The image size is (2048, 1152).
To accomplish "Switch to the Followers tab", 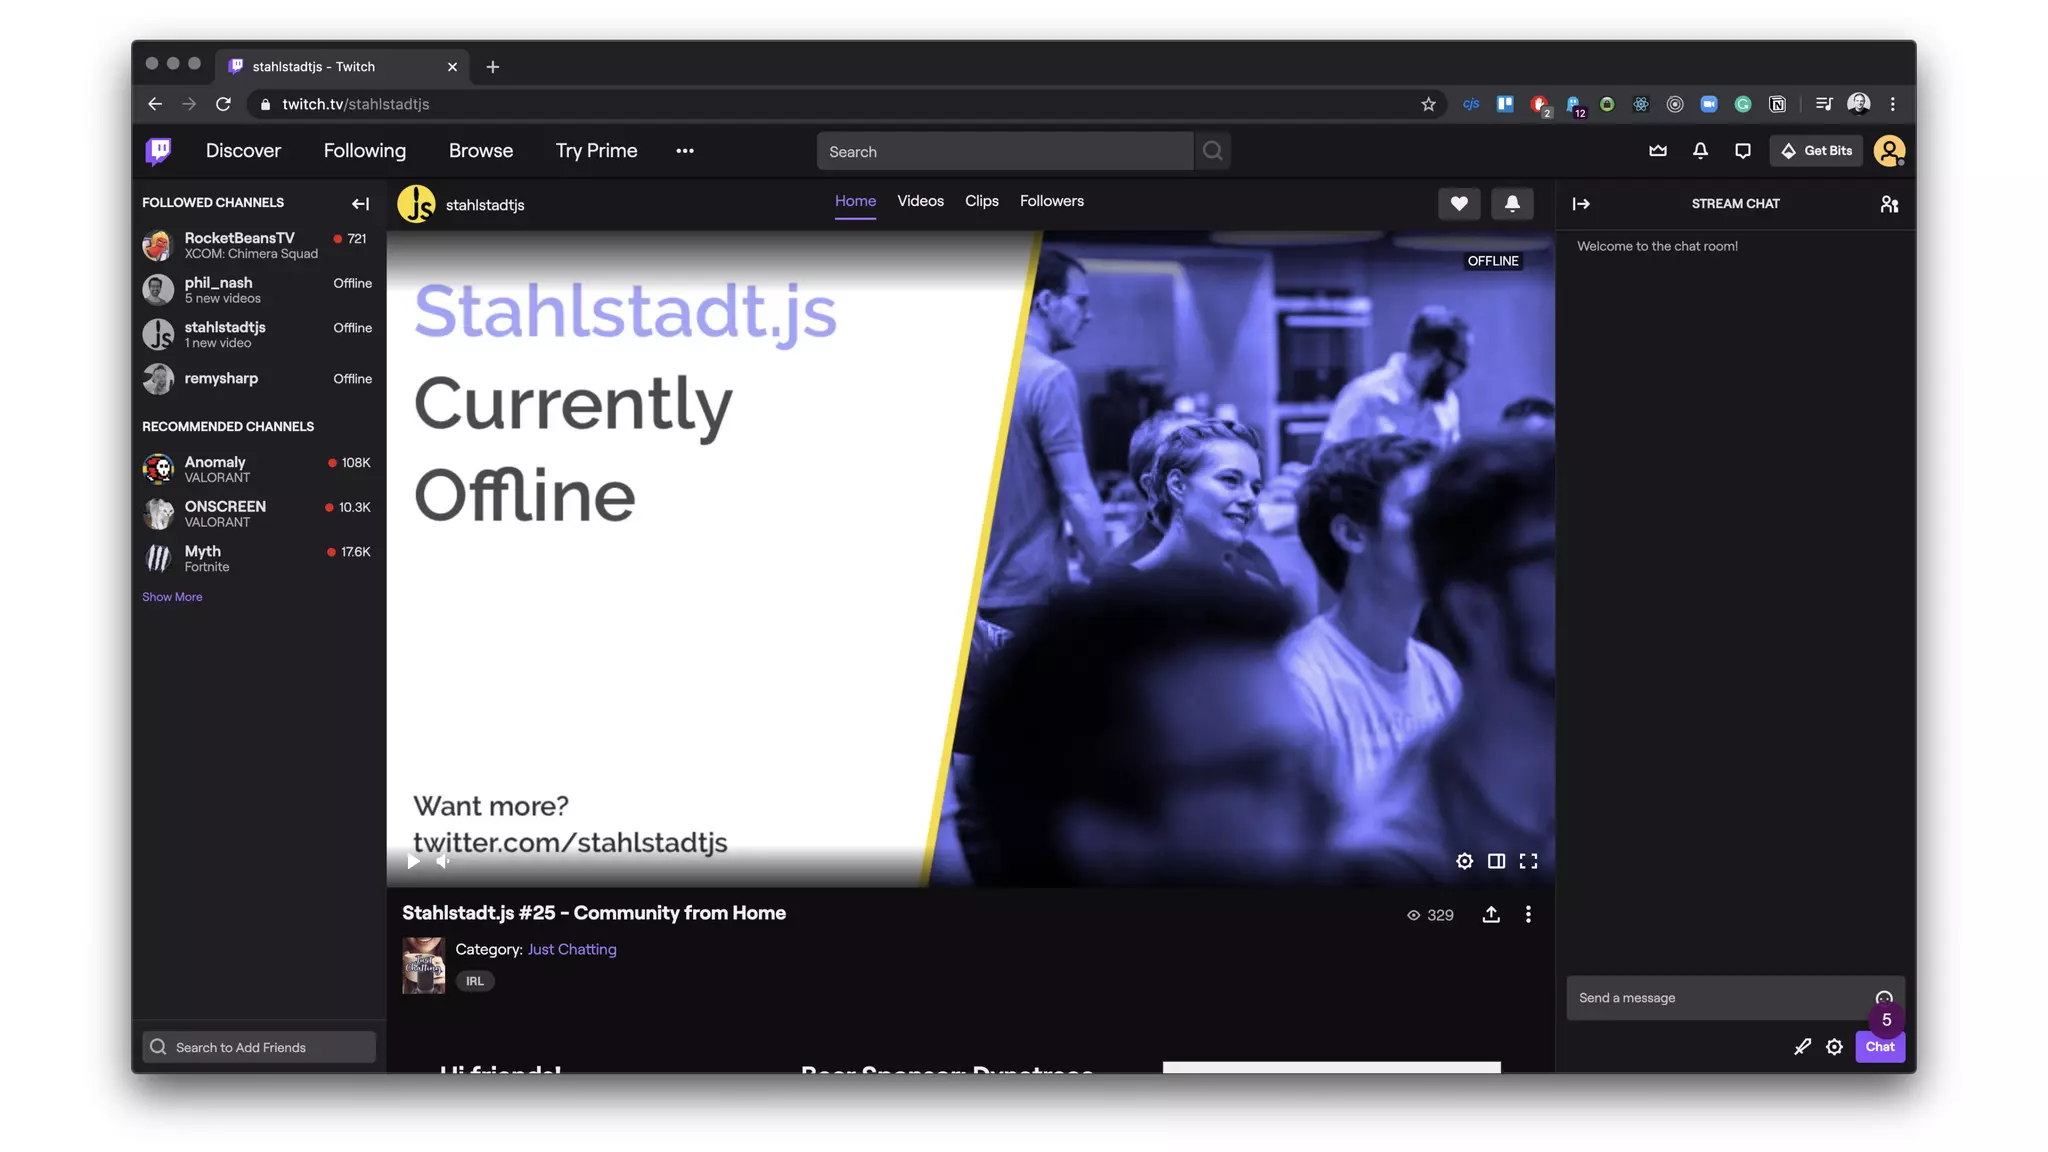I will coord(1051,201).
